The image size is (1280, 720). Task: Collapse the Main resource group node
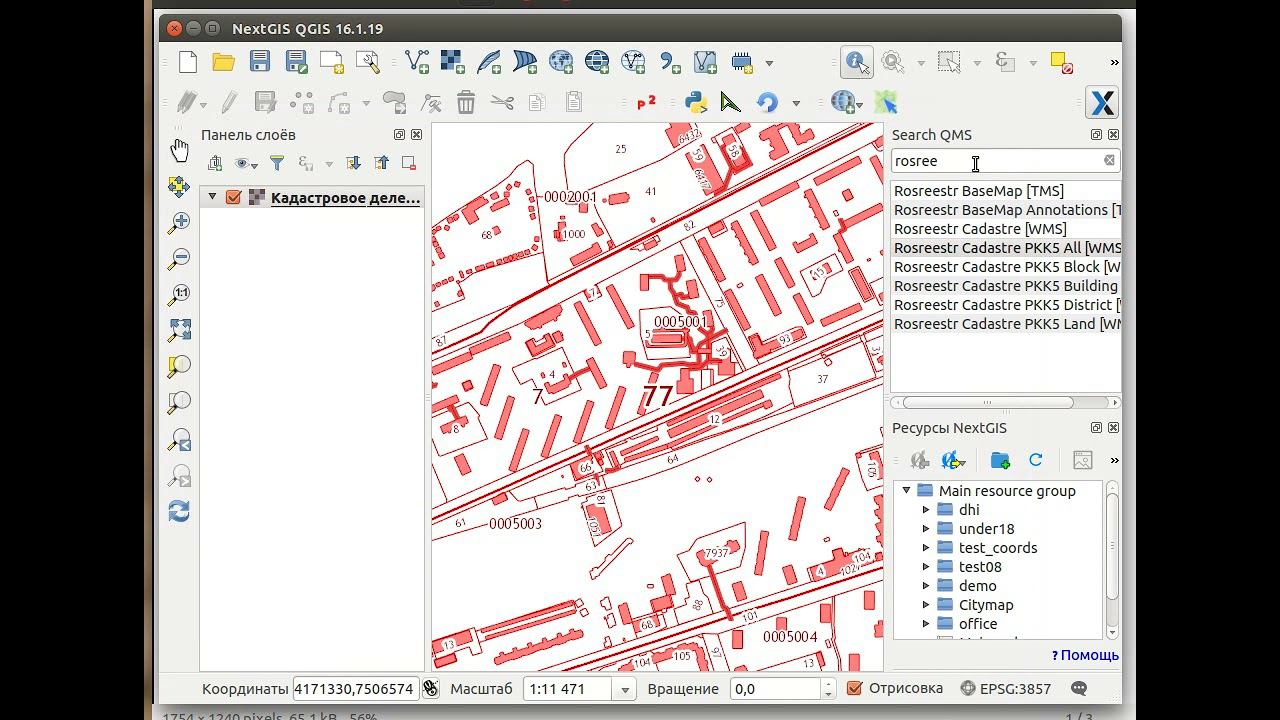pos(907,491)
